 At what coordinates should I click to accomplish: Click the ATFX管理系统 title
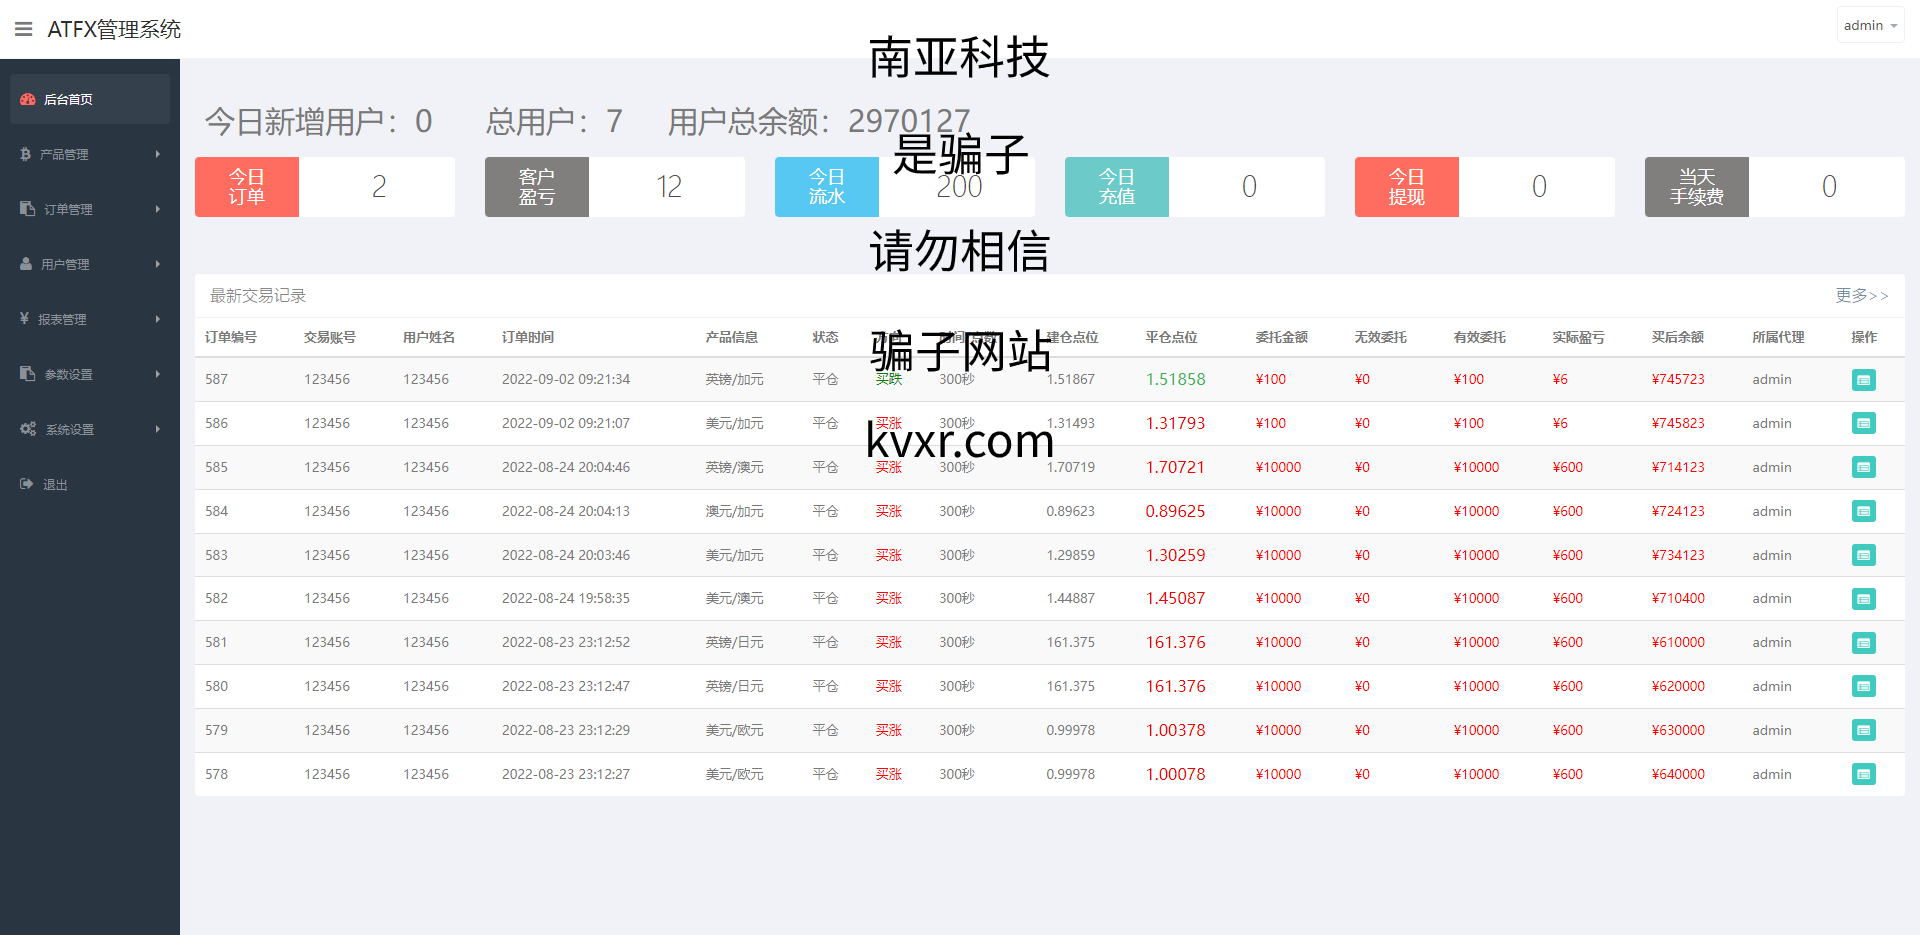(114, 29)
